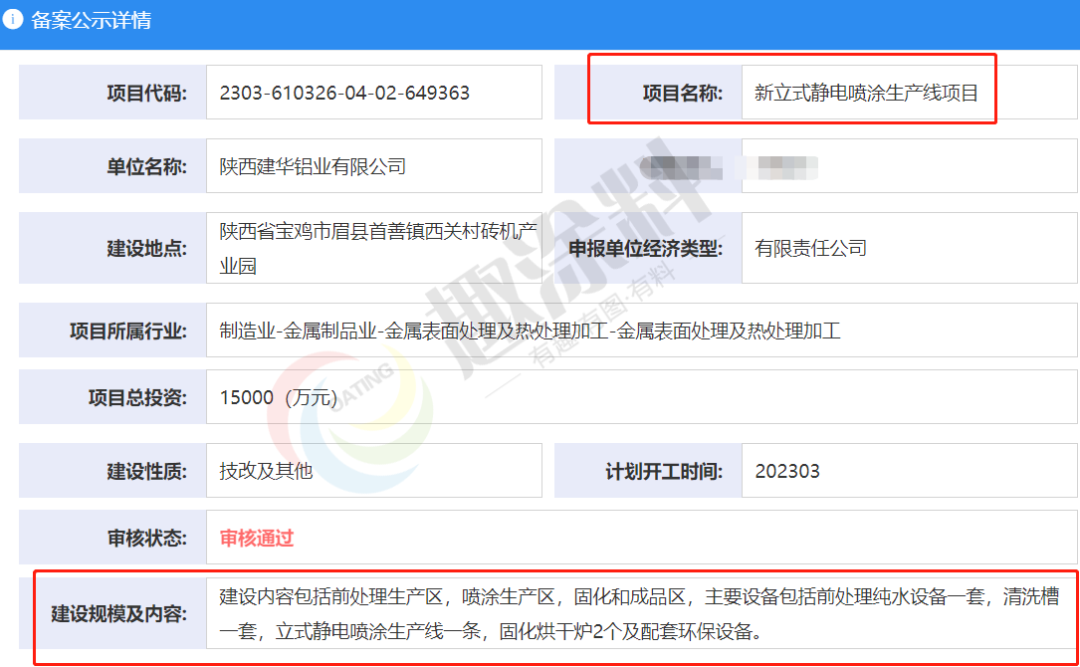Screen dimensions: 1080x667
Task: Click the 备案公示详情 header title
Action: coord(91,20)
